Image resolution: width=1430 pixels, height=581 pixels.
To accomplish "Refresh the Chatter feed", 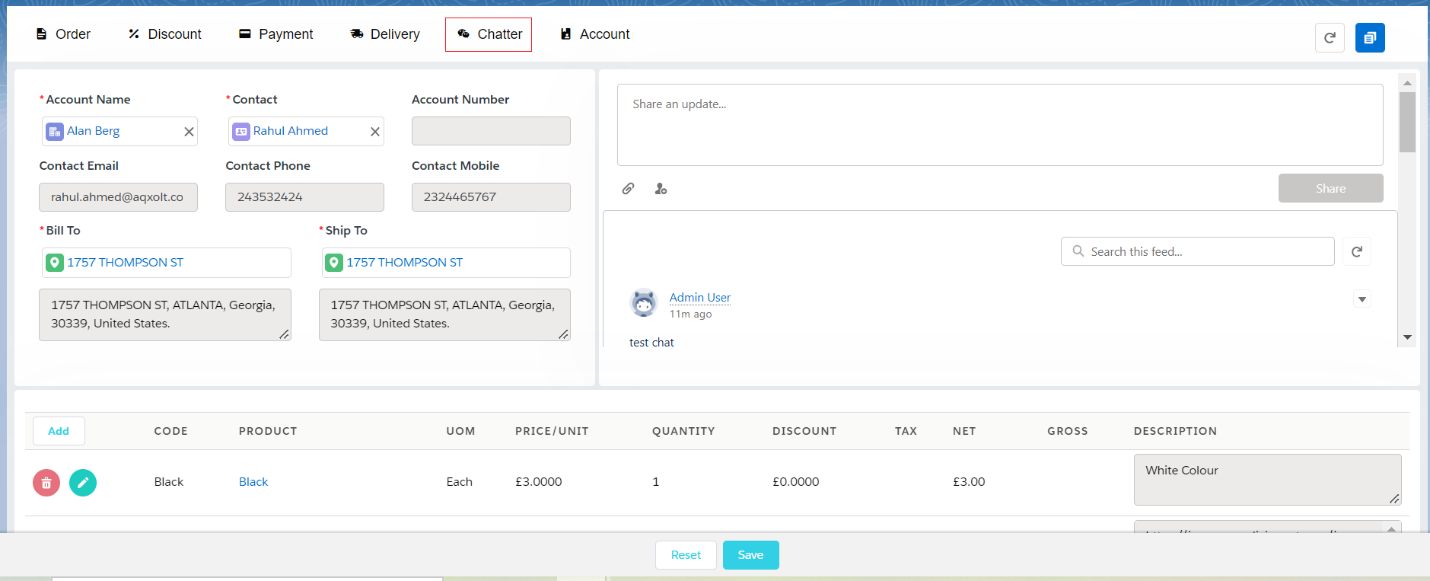I will pyautogui.click(x=1357, y=252).
